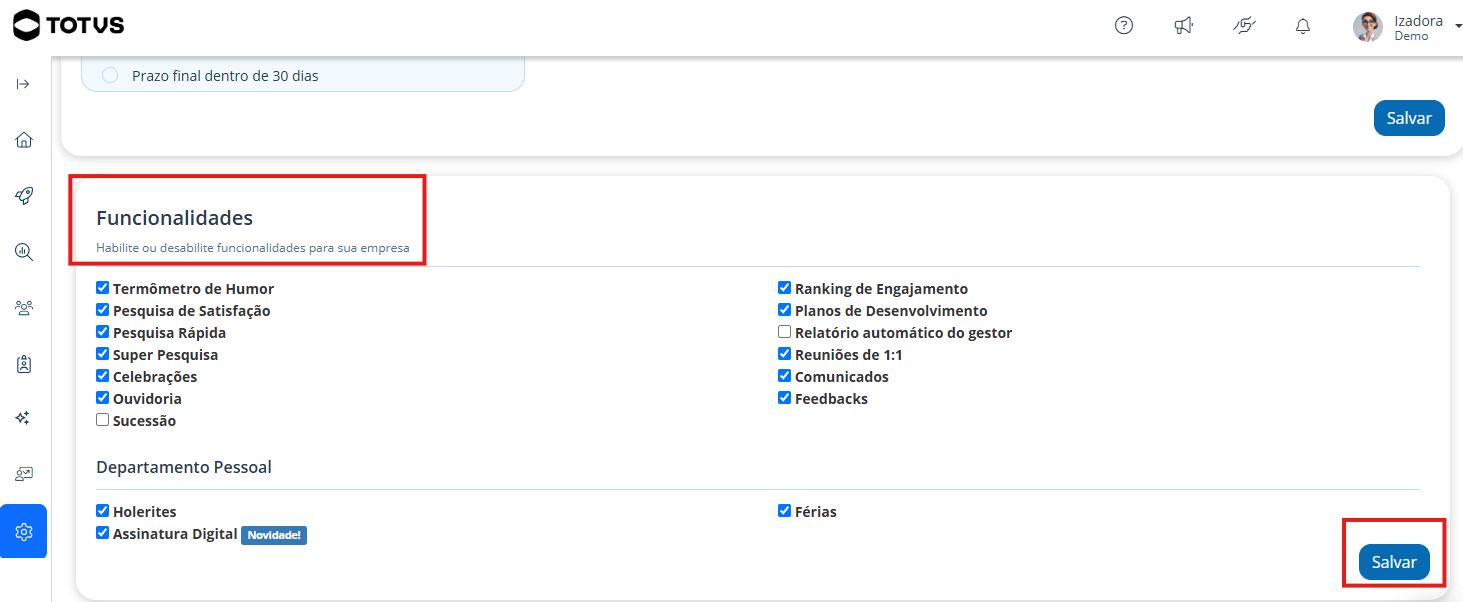Click Izadora's profile avatar
Viewport: 1463px width, 602px height.
pyautogui.click(x=1368, y=27)
